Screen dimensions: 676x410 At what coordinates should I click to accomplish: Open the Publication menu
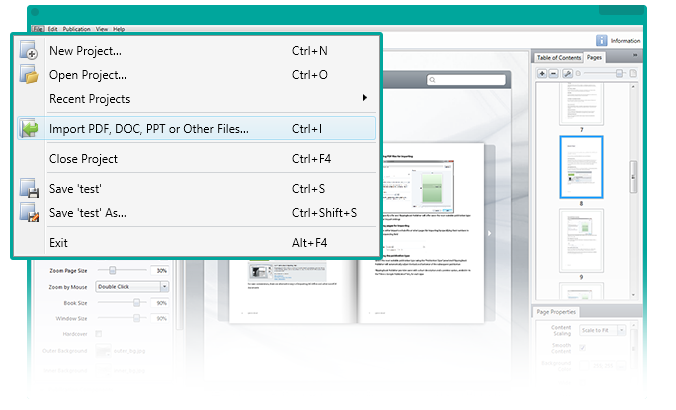76,29
